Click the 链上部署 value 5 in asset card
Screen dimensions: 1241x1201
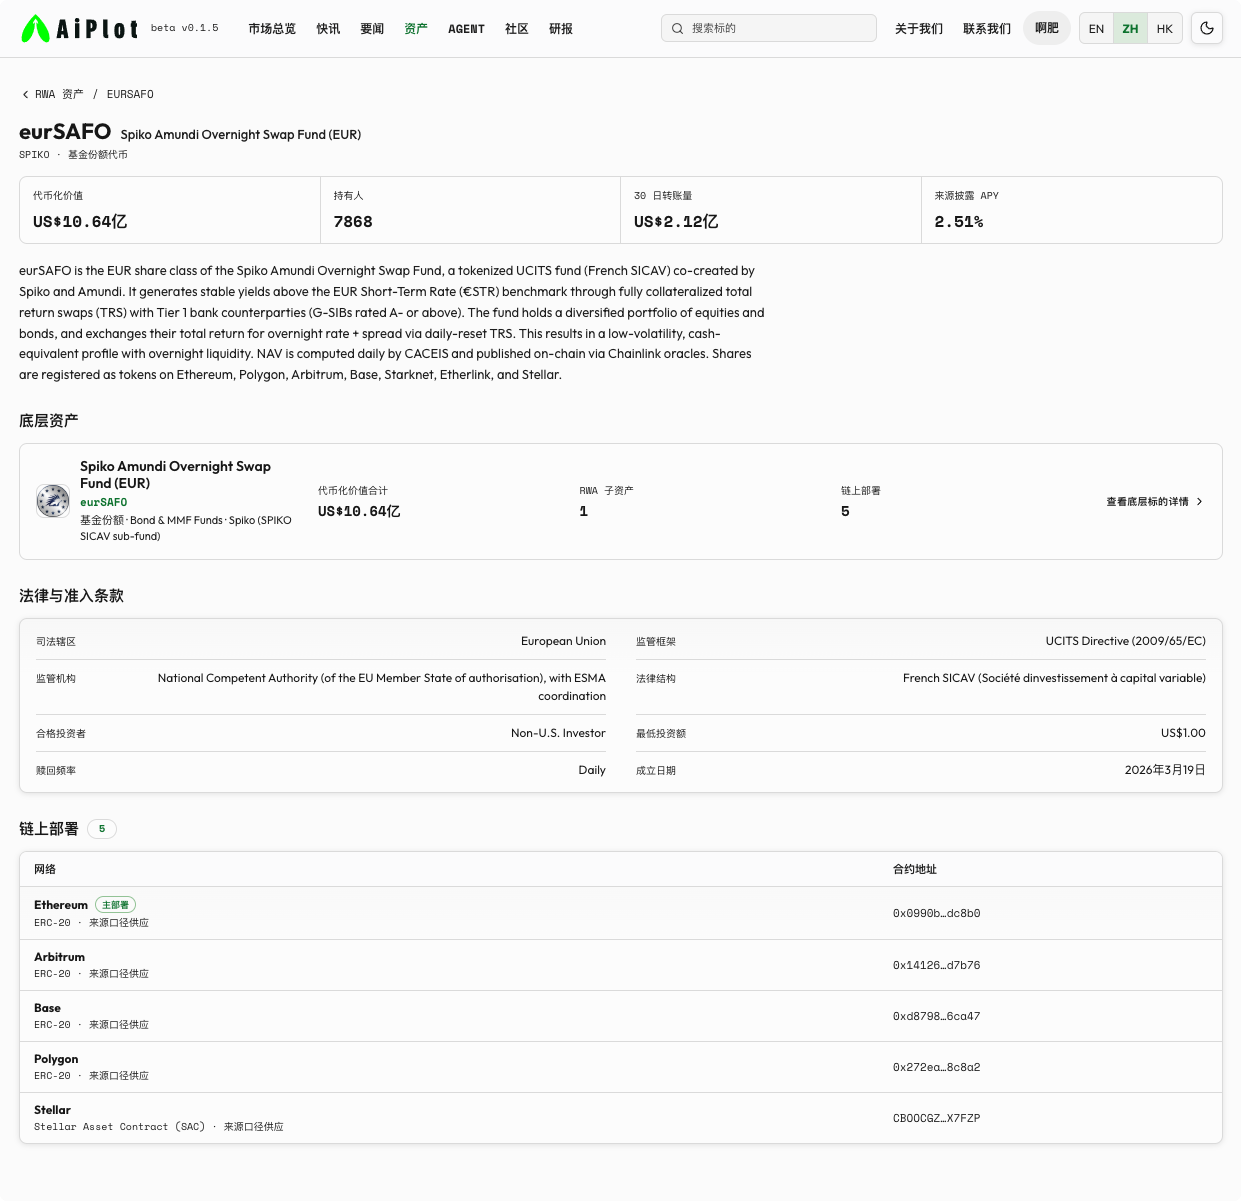pos(845,511)
